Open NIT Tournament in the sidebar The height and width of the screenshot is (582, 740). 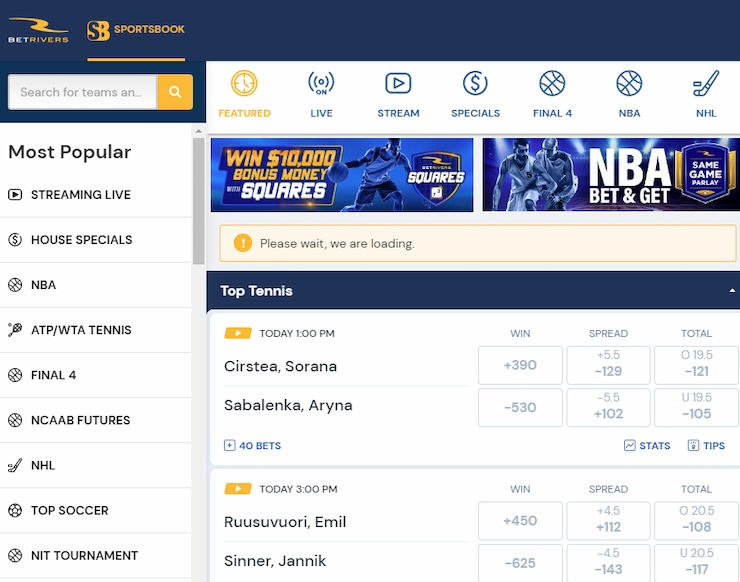[x=95, y=556]
